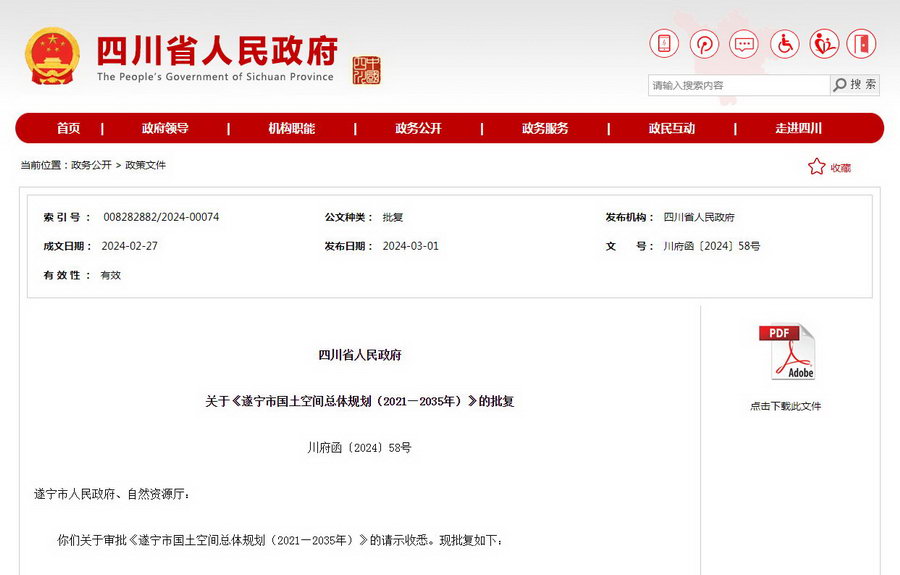Viewport: 900px width, 575px height.
Task: Click the Adobe PDF download icon
Action: 786,352
